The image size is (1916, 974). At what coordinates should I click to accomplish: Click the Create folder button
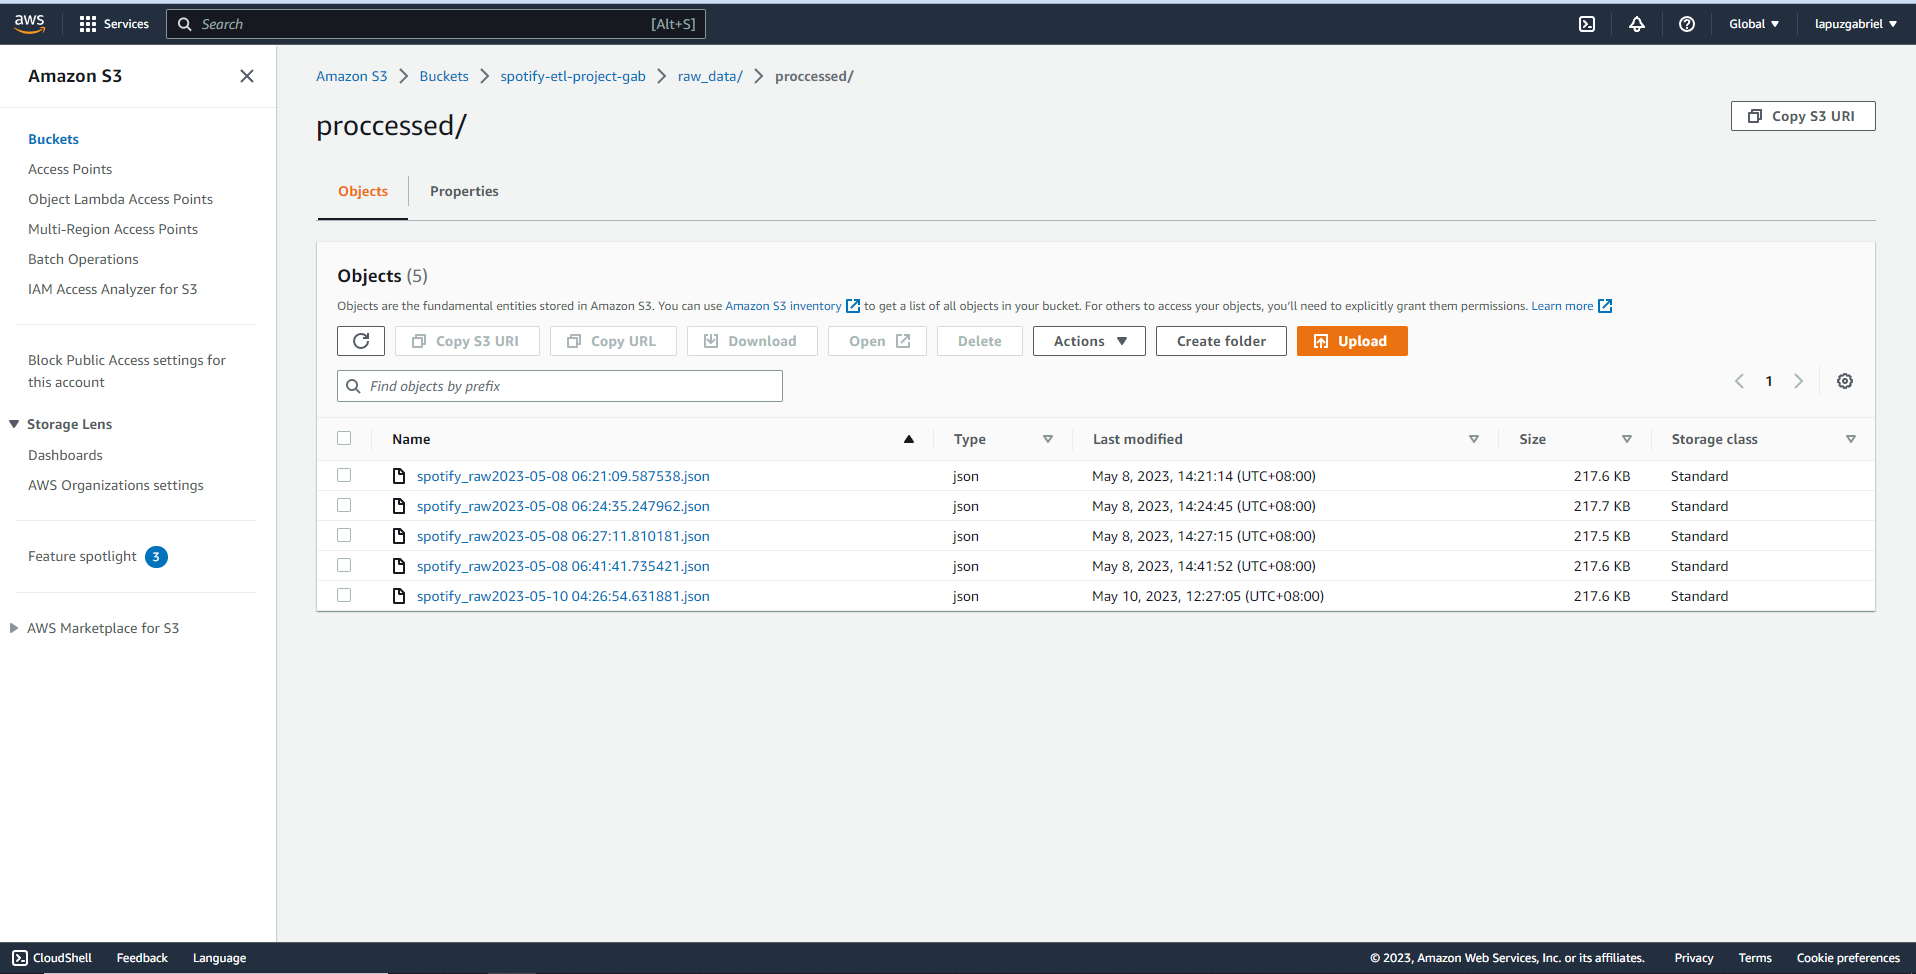point(1221,341)
